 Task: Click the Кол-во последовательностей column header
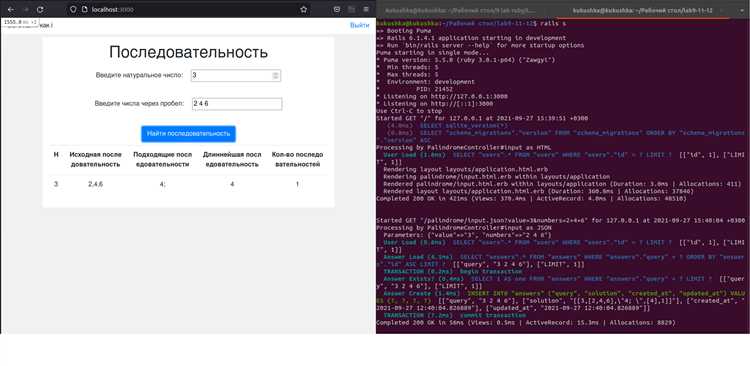tap(297, 159)
